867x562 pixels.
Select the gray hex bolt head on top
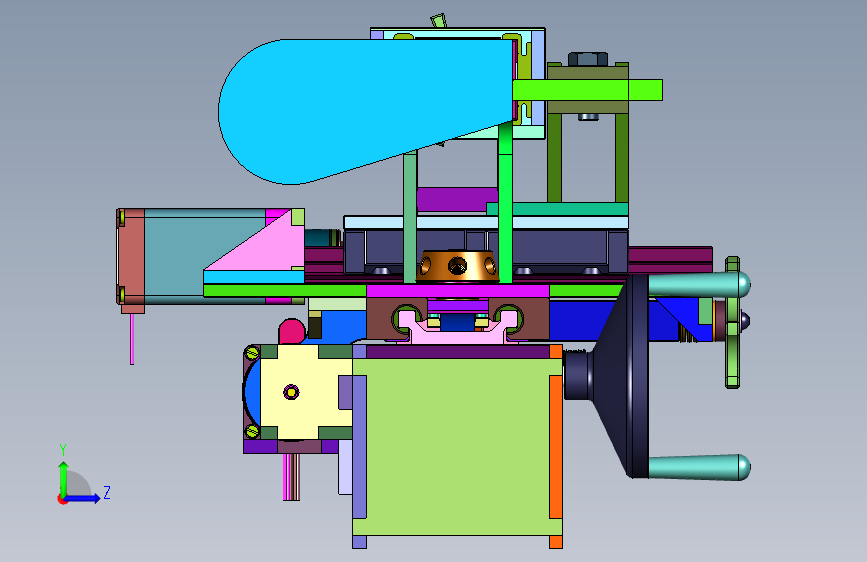point(588,59)
